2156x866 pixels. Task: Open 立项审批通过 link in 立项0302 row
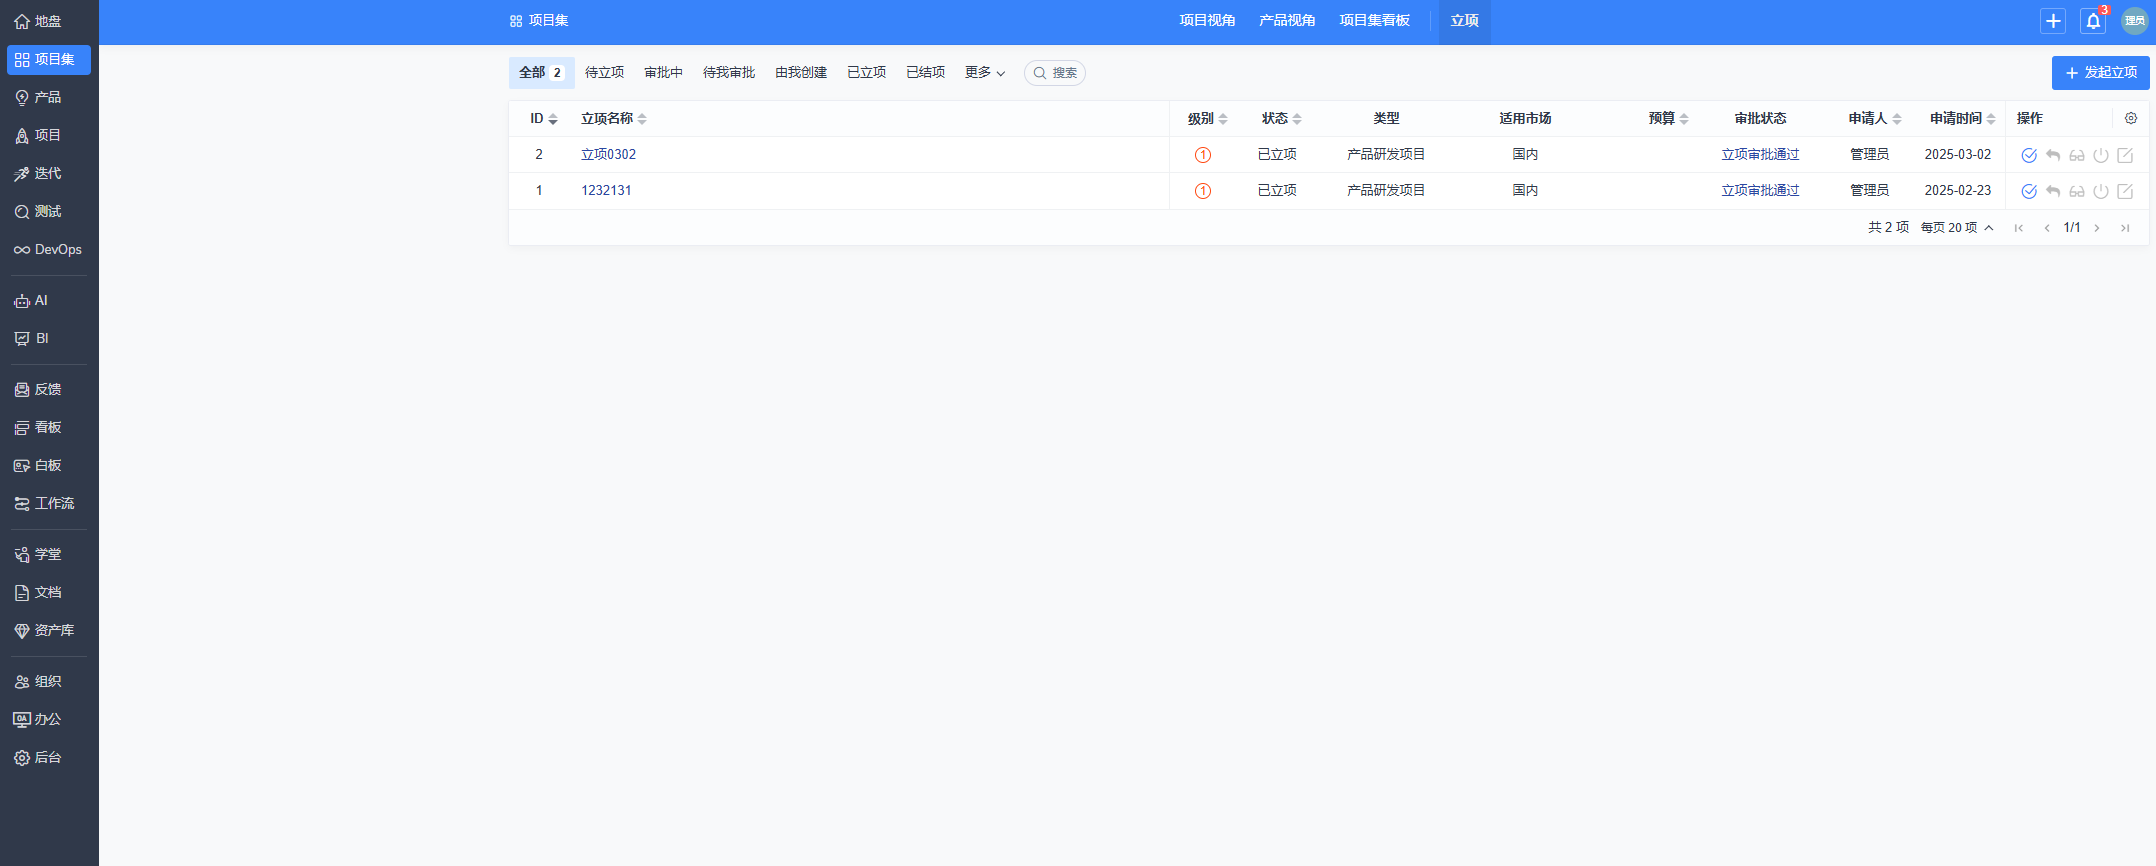pos(1760,155)
